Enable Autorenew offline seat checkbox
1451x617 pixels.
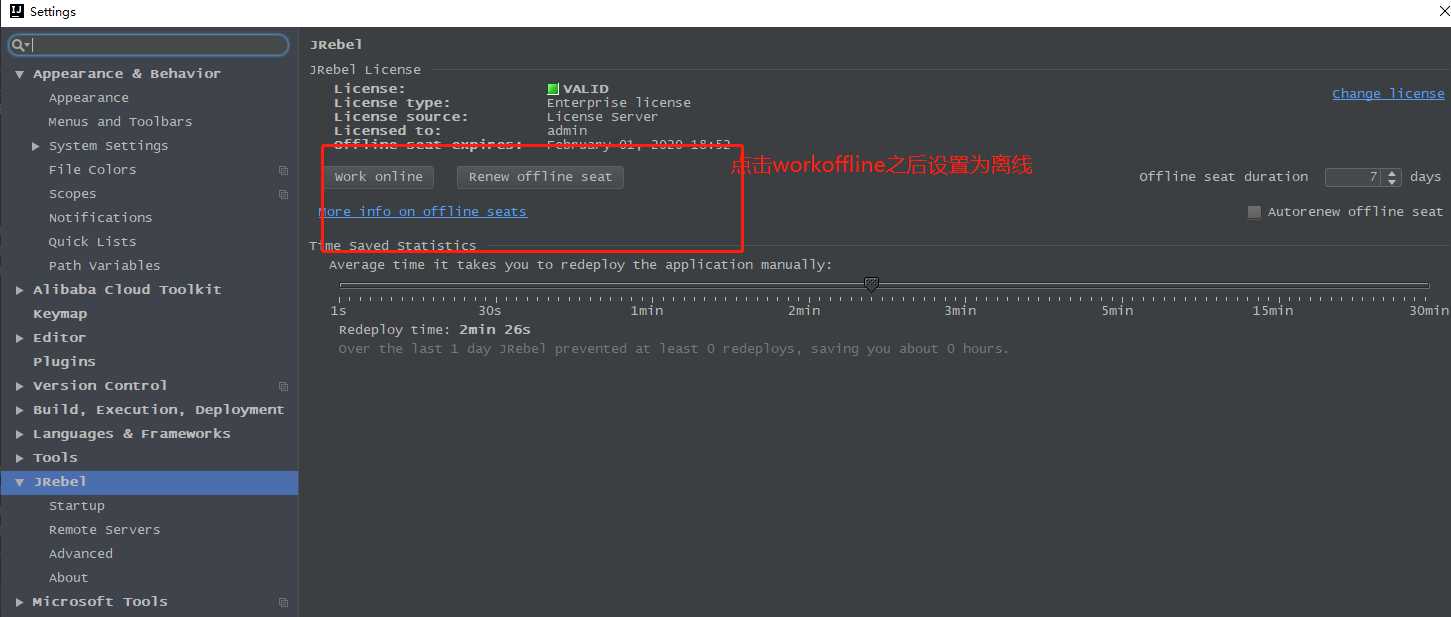[x=1254, y=212]
